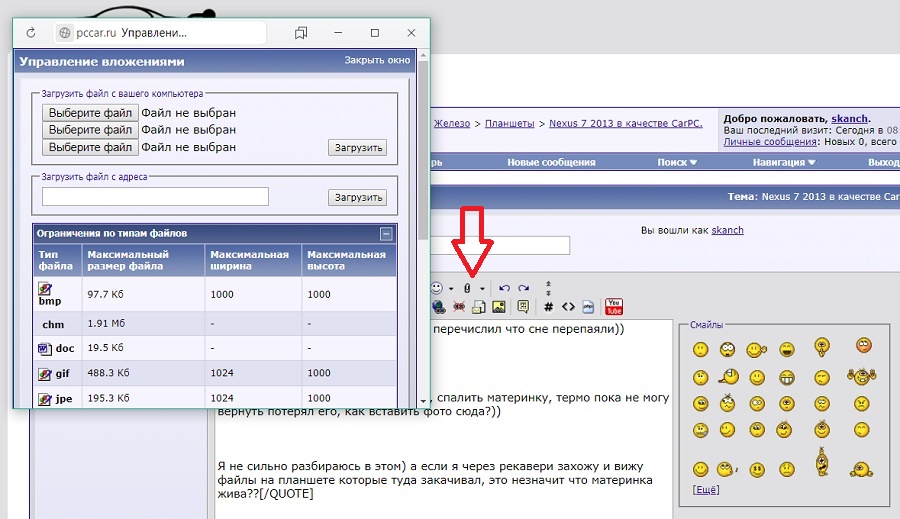The image size is (900, 519).
Task: Click the smiley face icon in editor toolbar
Action: click(437, 288)
